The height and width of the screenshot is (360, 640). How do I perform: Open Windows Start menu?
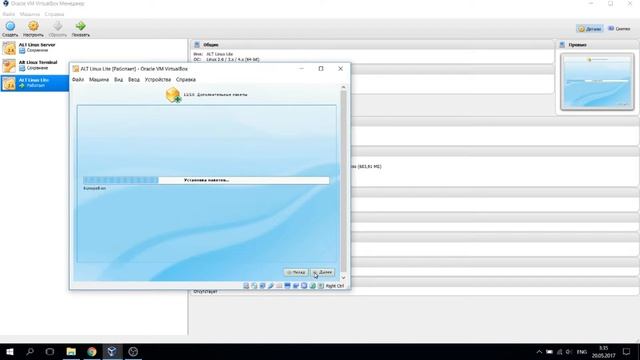[10, 351]
